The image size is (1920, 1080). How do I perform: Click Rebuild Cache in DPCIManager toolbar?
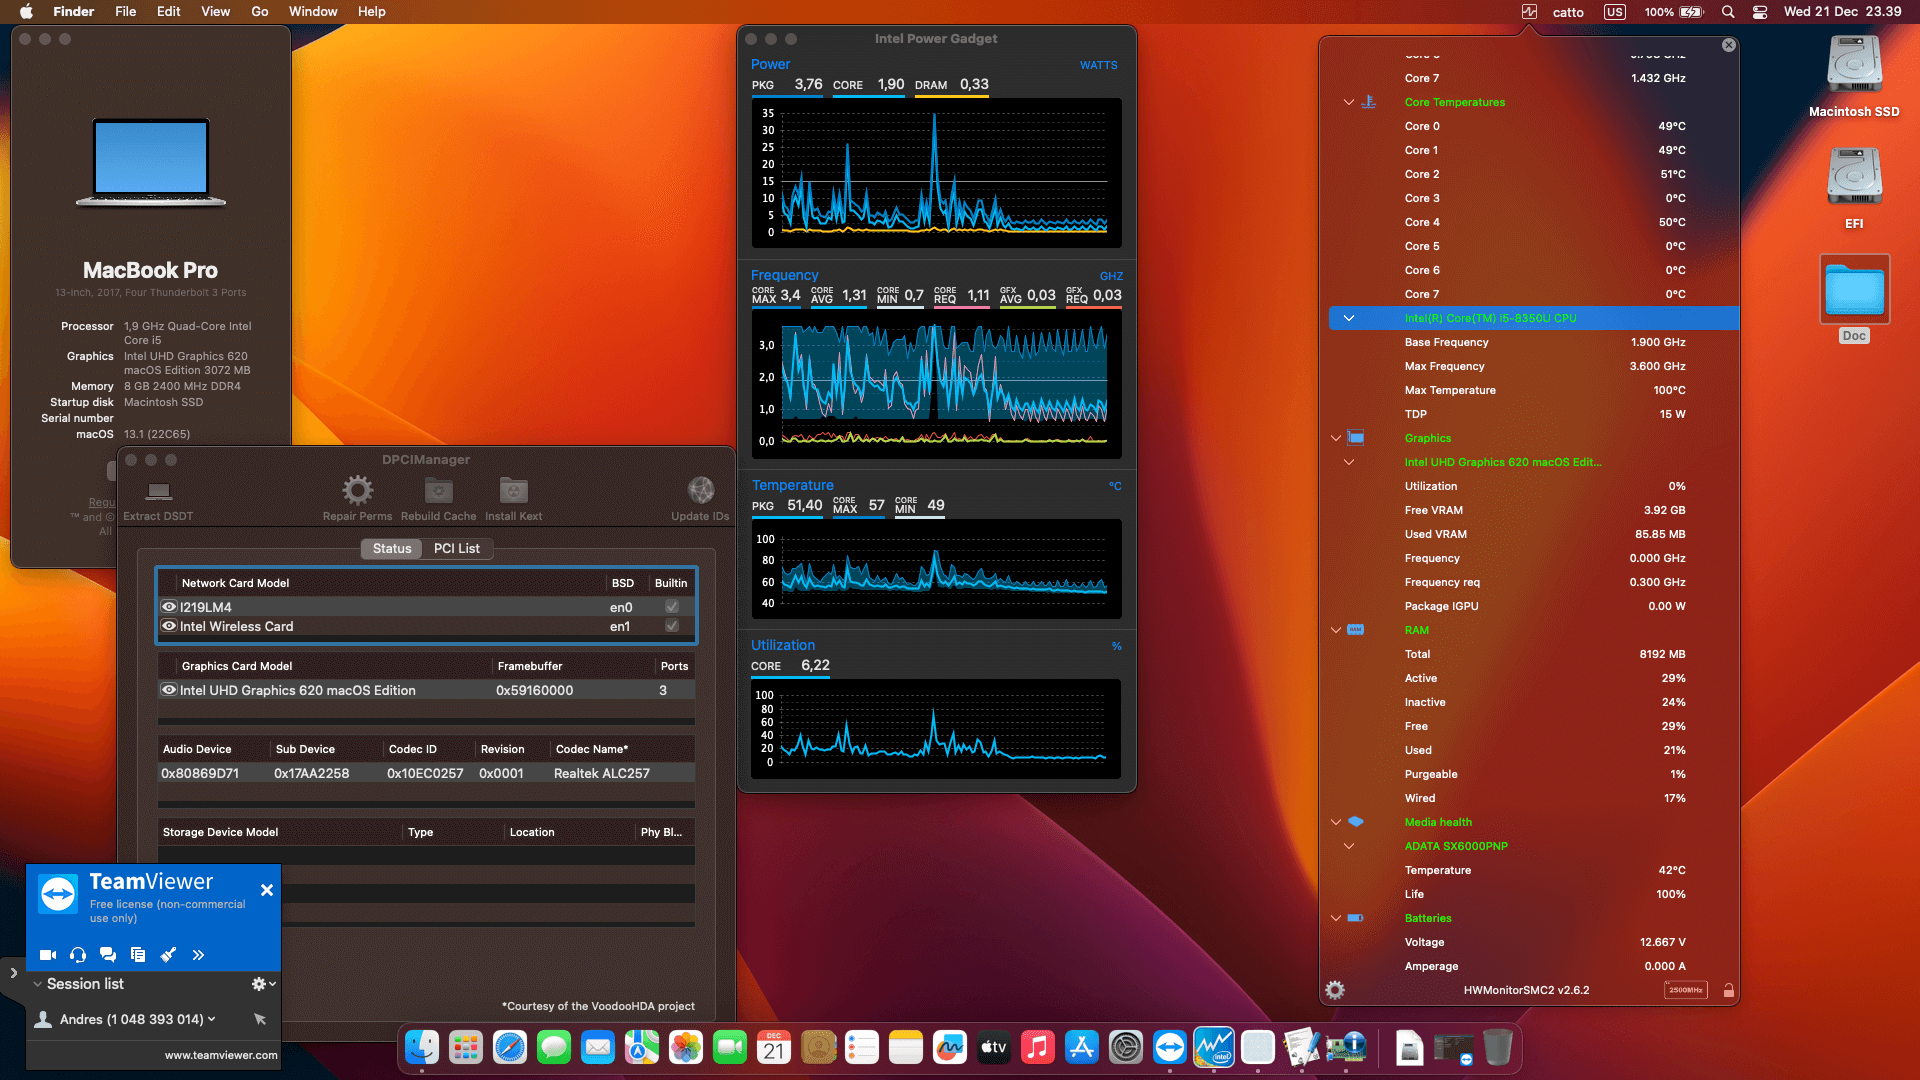click(438, 499)
